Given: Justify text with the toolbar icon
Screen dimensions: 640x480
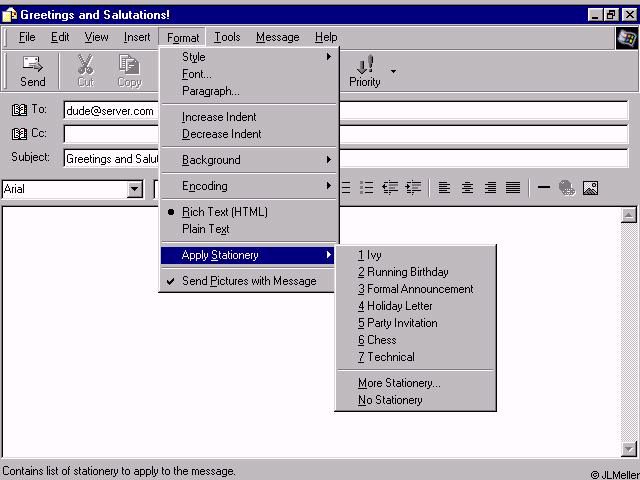Looking at the screenshot, I should tap(513, 188).
